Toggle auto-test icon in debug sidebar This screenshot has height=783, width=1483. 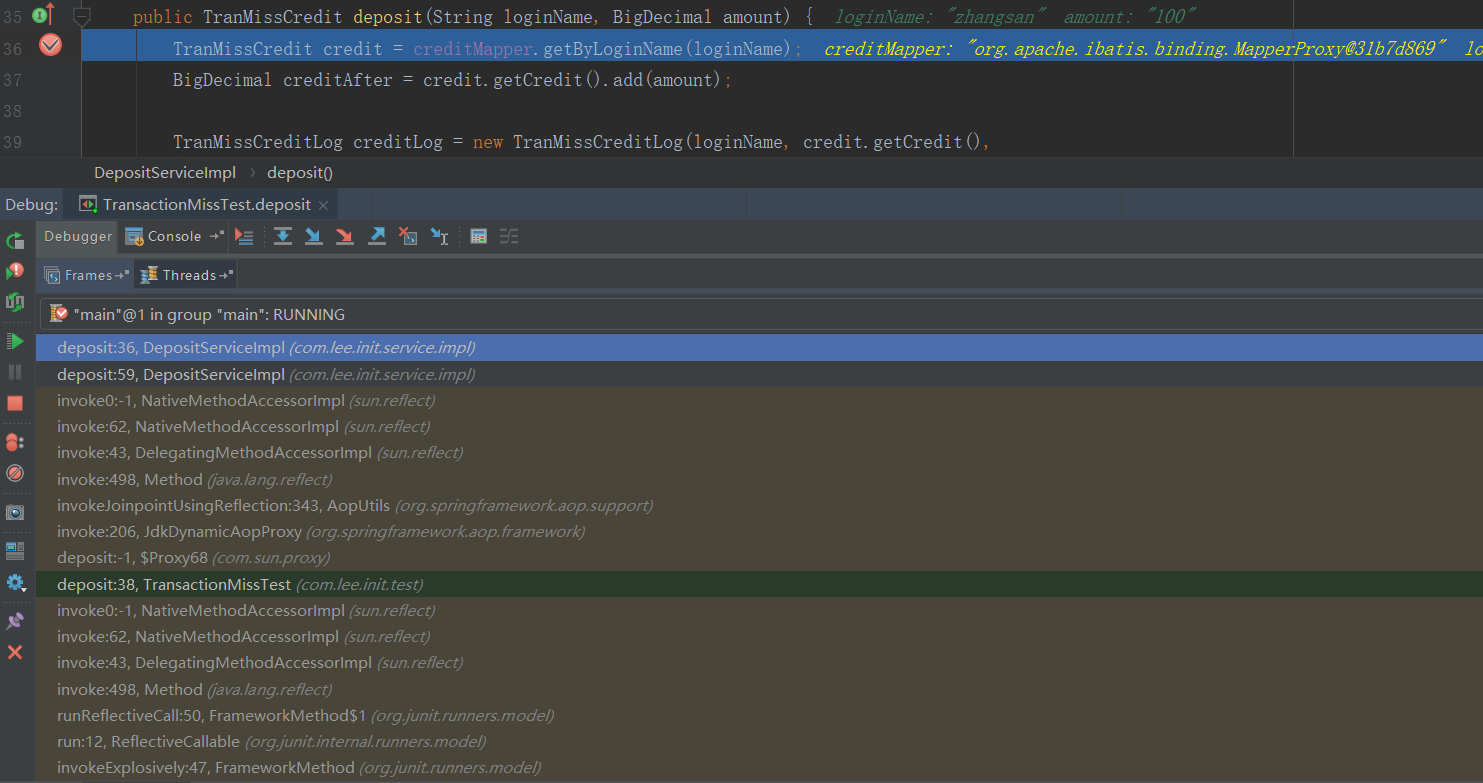click(x=15, y=301)
